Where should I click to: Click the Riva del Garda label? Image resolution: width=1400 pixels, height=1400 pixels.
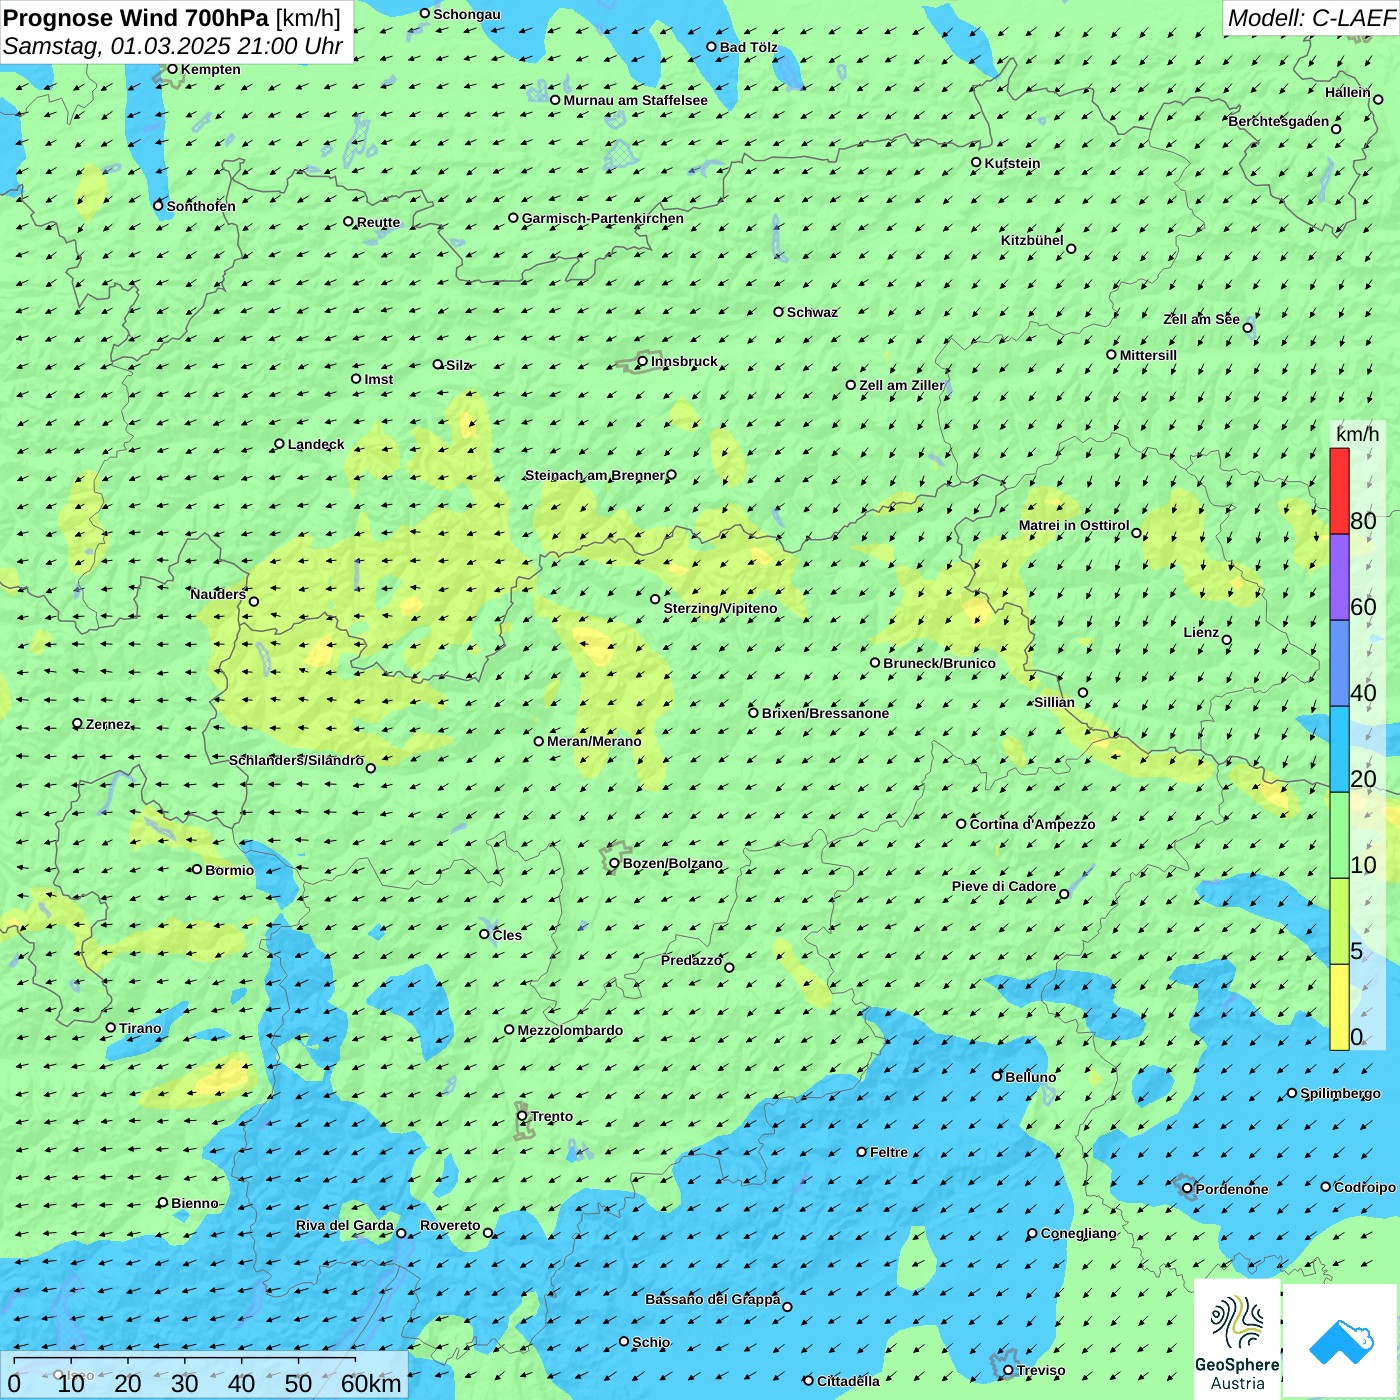(345, 1225)
